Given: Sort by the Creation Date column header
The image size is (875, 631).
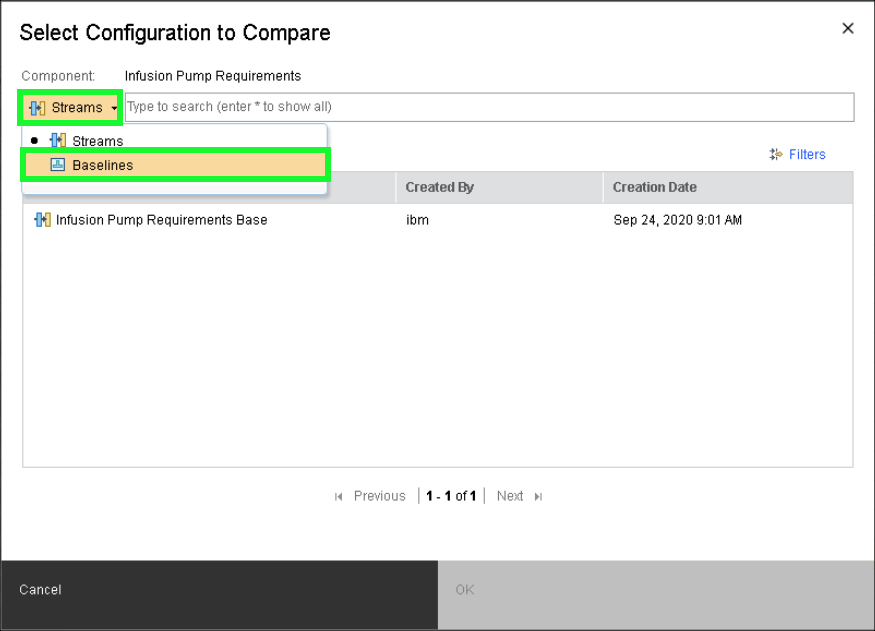Looking at the screenshot, I should 654,187.
